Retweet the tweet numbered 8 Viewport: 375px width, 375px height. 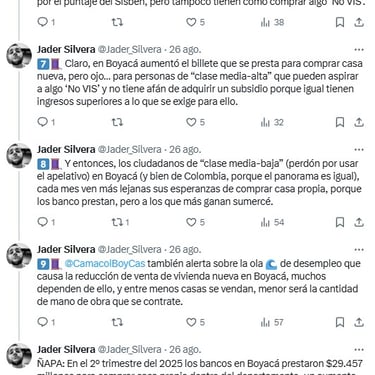point(121,222)
